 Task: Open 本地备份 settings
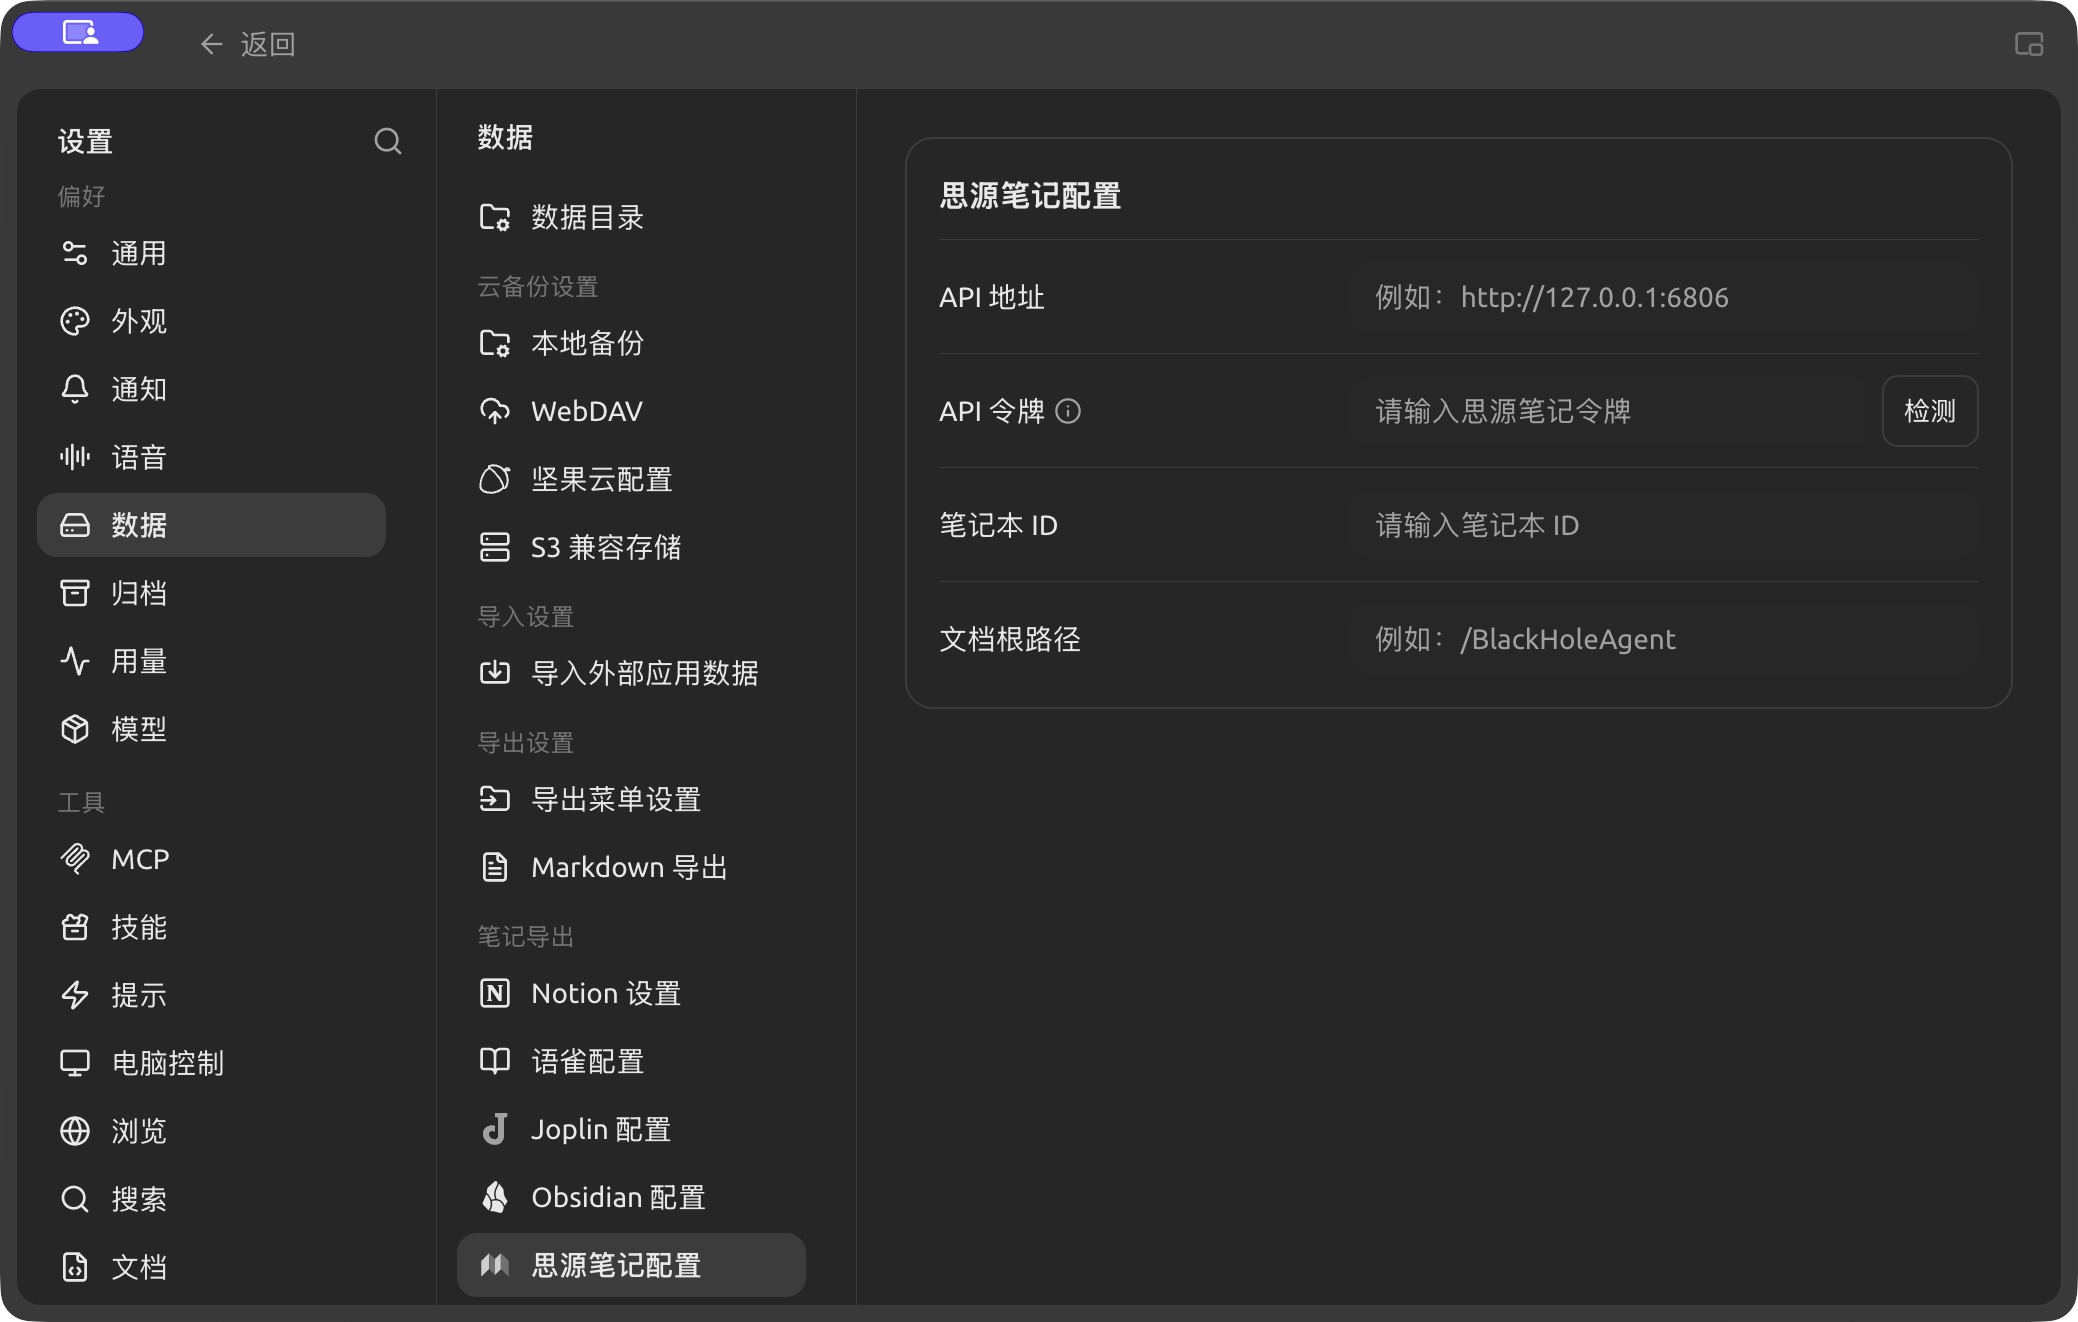(631, 343)
